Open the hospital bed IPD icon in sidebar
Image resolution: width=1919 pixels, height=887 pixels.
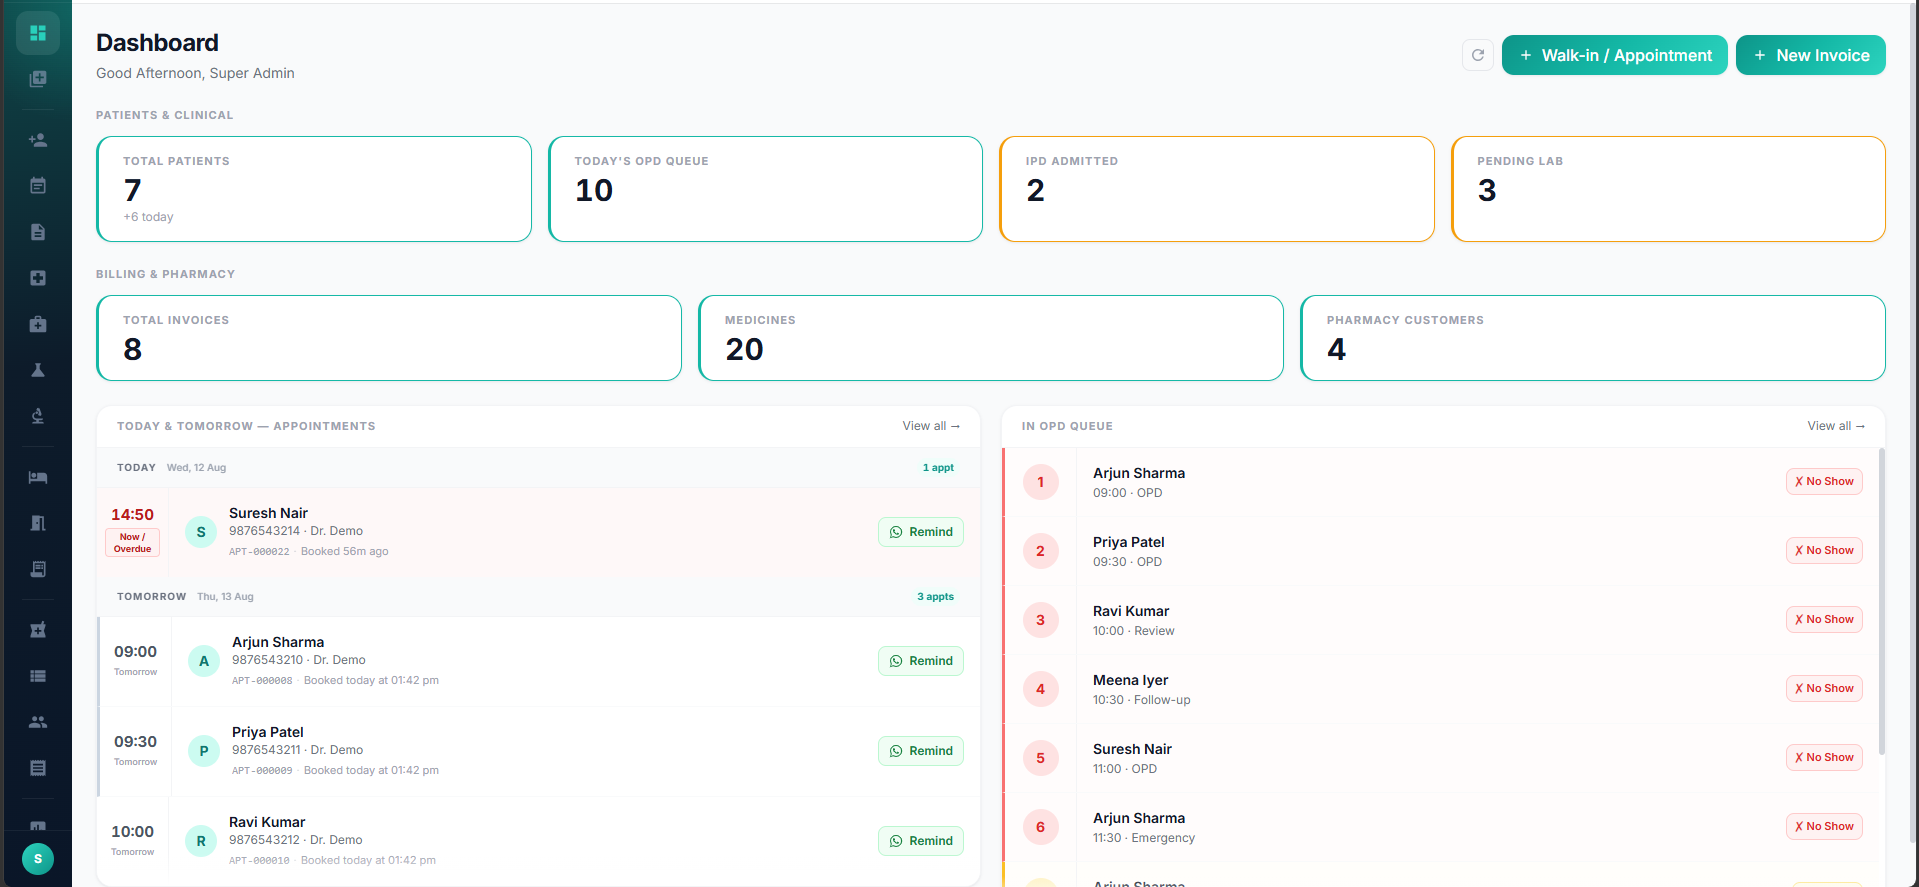(x=38, y=477)
